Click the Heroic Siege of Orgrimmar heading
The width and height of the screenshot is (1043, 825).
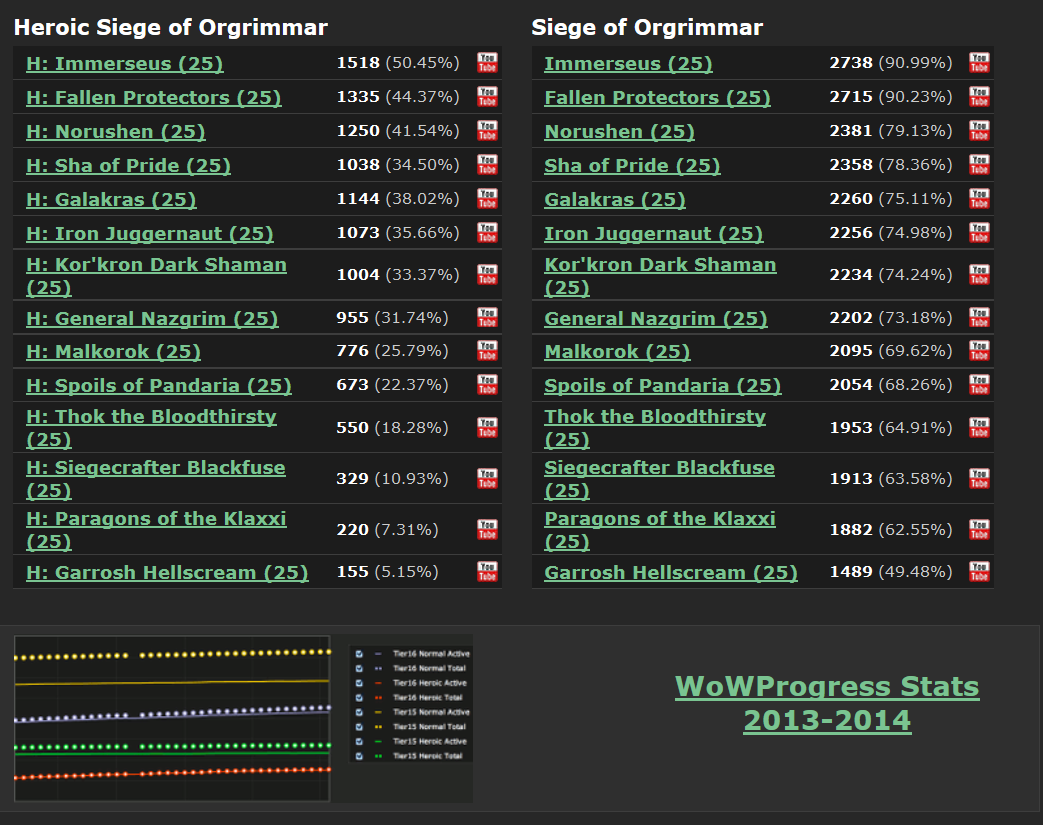[x=171, y=27]
